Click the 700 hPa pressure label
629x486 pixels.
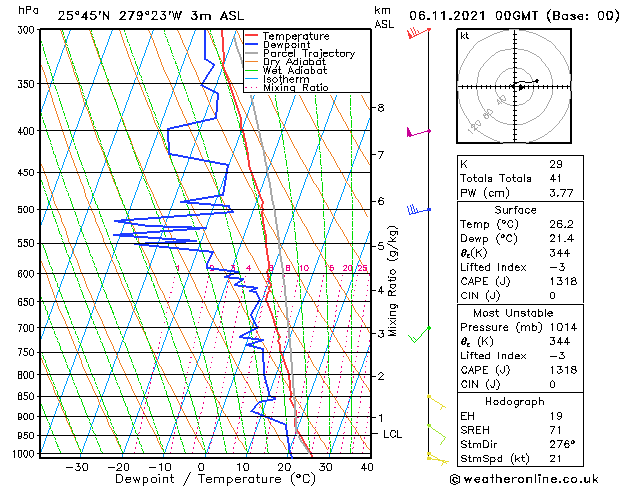pos(28,328)
